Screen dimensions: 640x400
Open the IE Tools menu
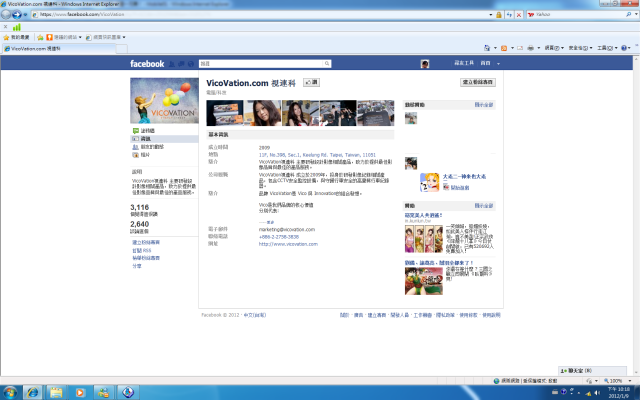[x=607, y=48]
